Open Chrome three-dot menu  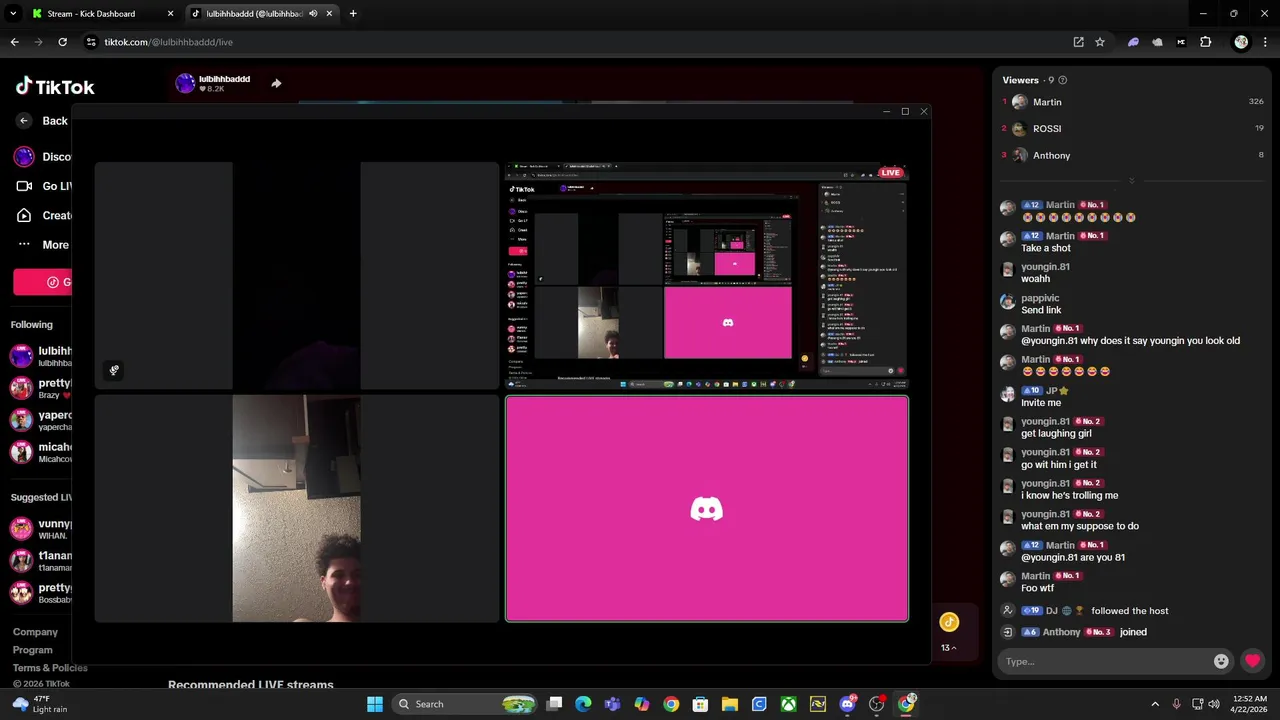(1265, 42)
